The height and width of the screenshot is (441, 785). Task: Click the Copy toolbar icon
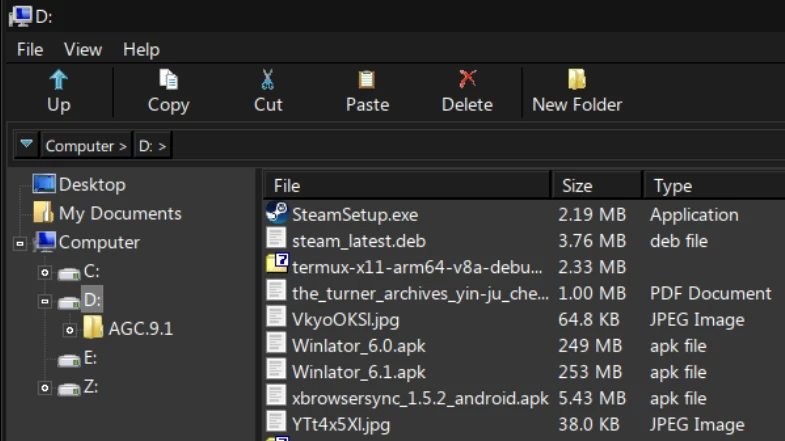point(168,80)
